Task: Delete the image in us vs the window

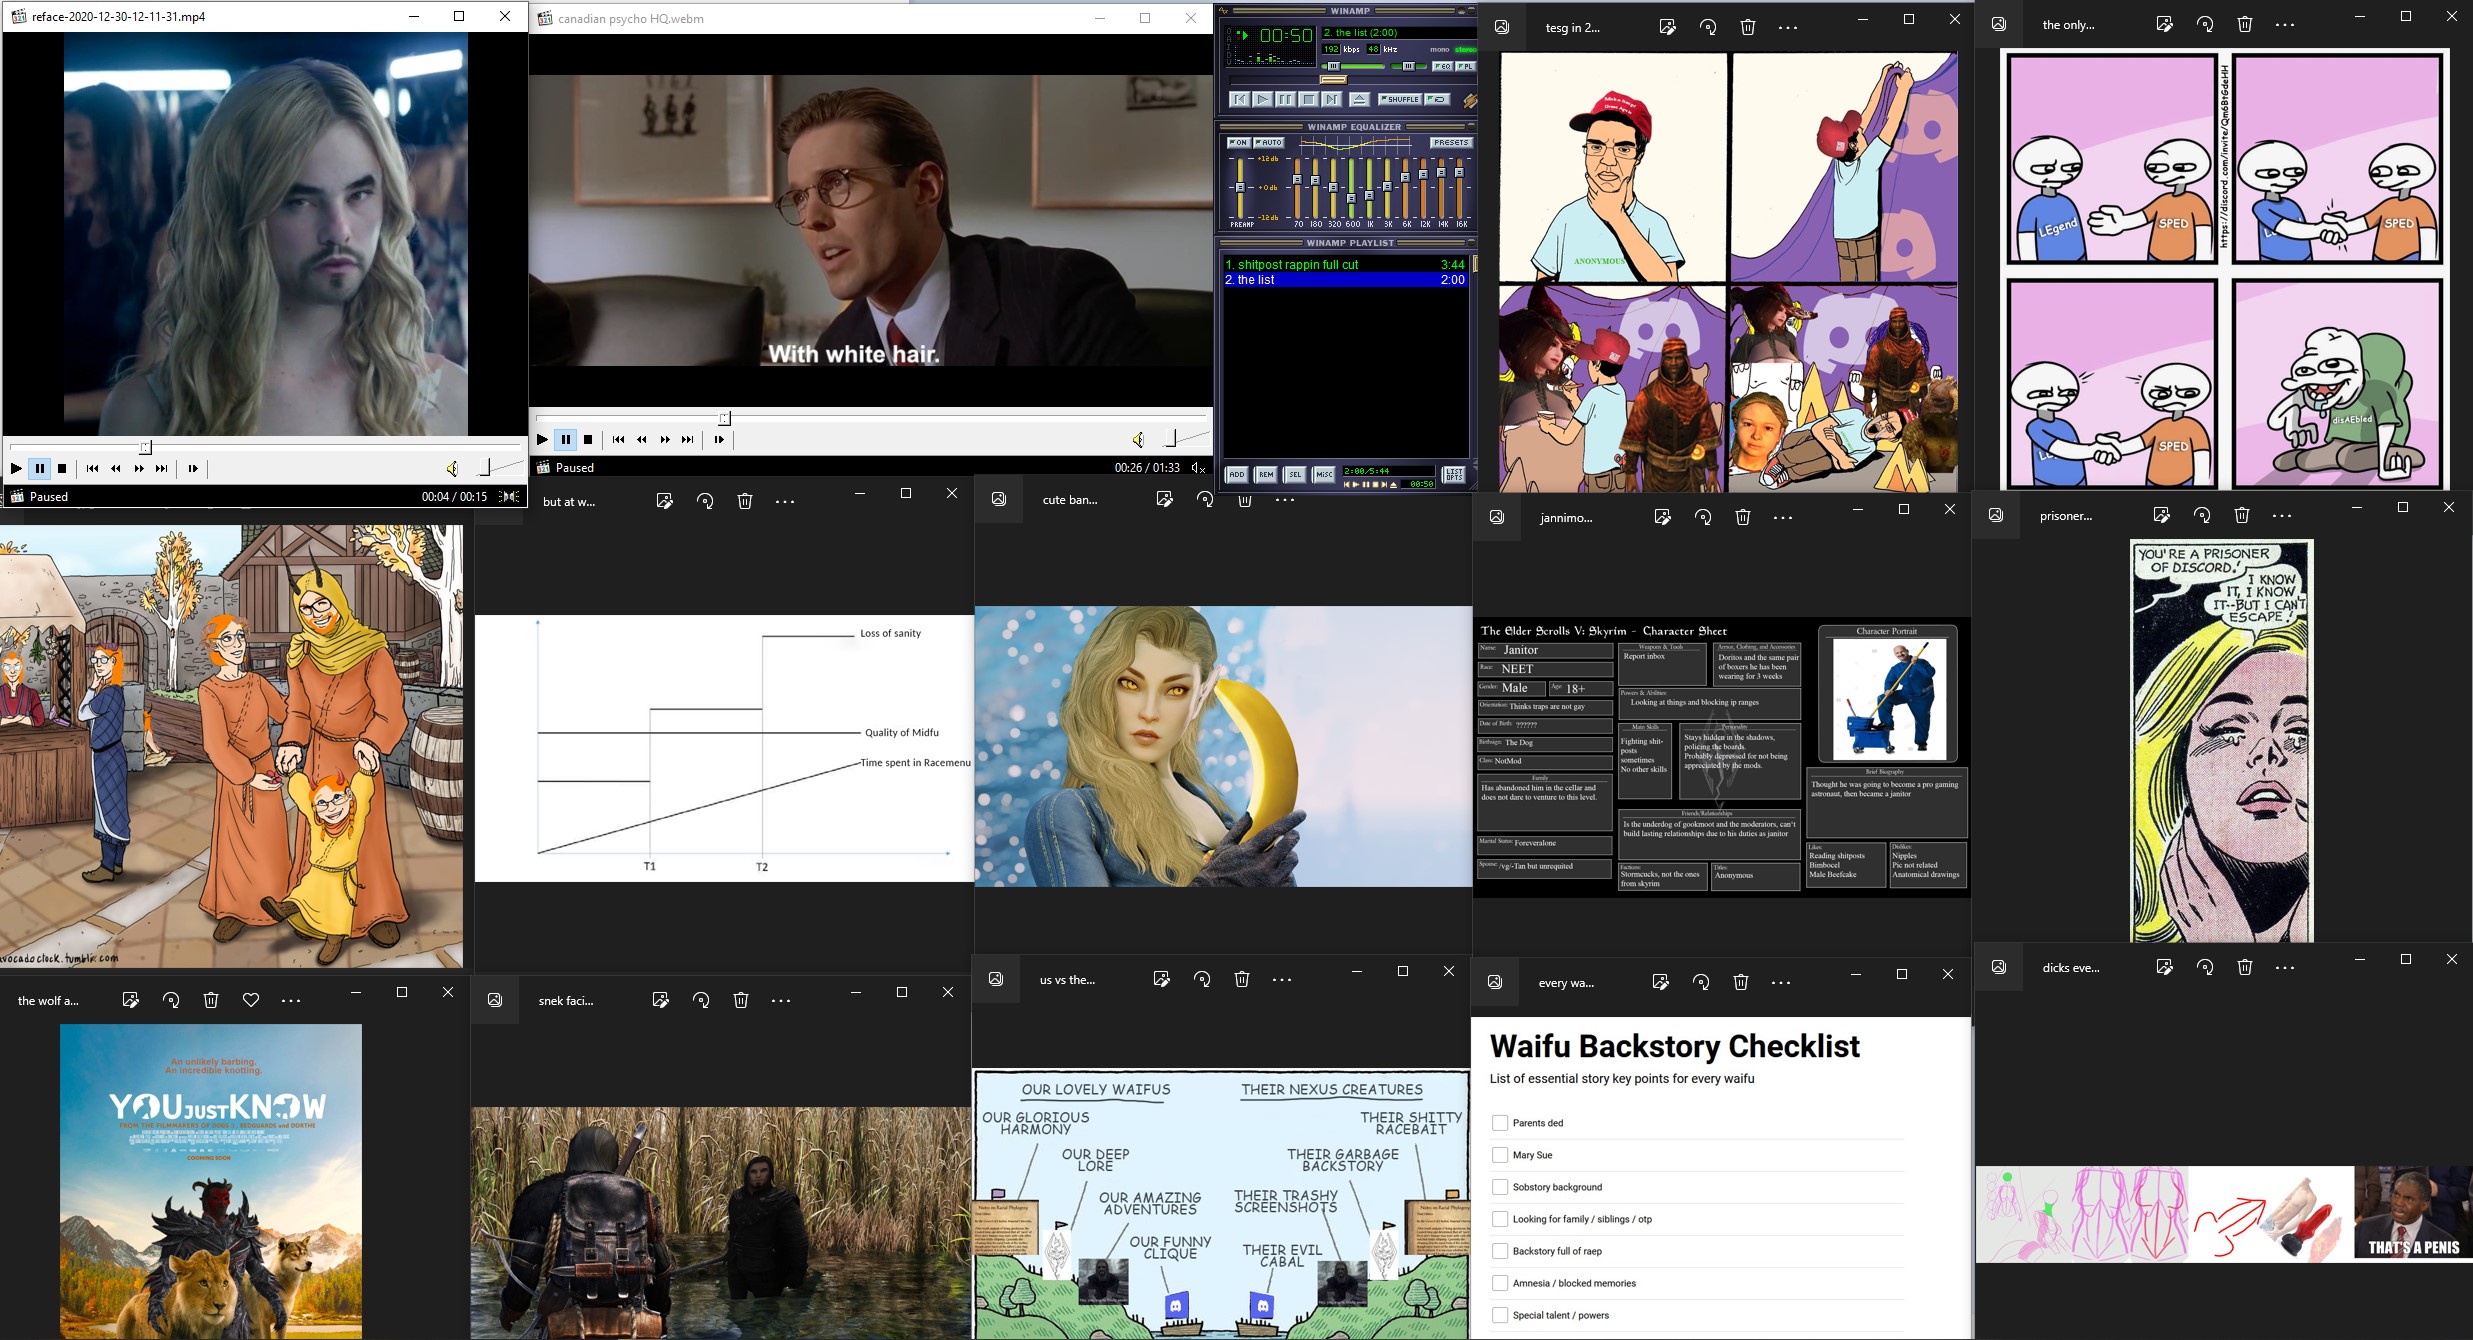Action: pos(1242,979)
